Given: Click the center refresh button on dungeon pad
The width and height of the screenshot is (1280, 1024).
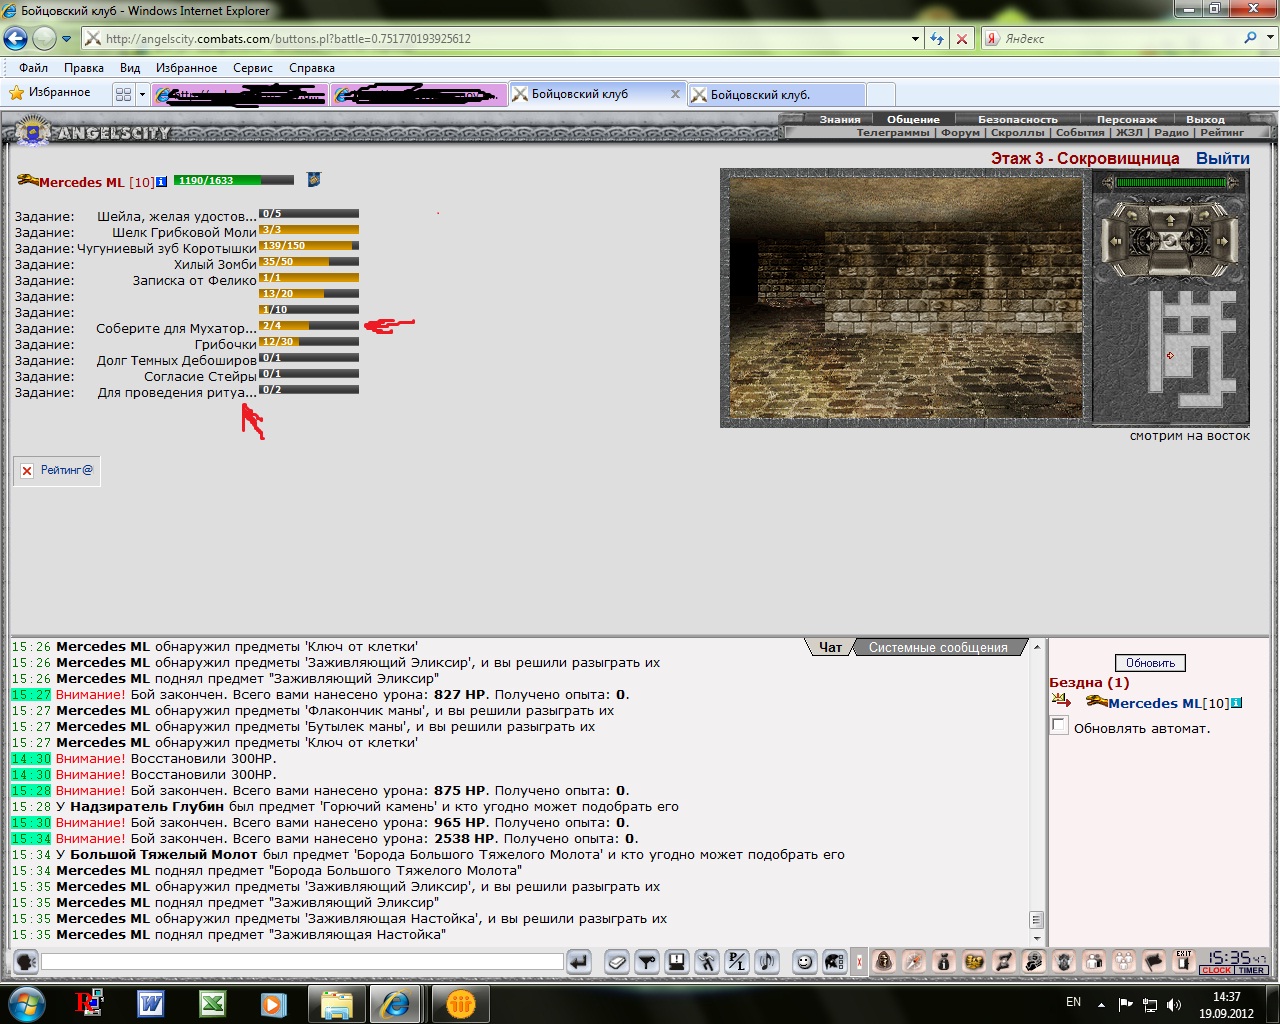Looking at the screenshot, I should (x=1169, y=241).
